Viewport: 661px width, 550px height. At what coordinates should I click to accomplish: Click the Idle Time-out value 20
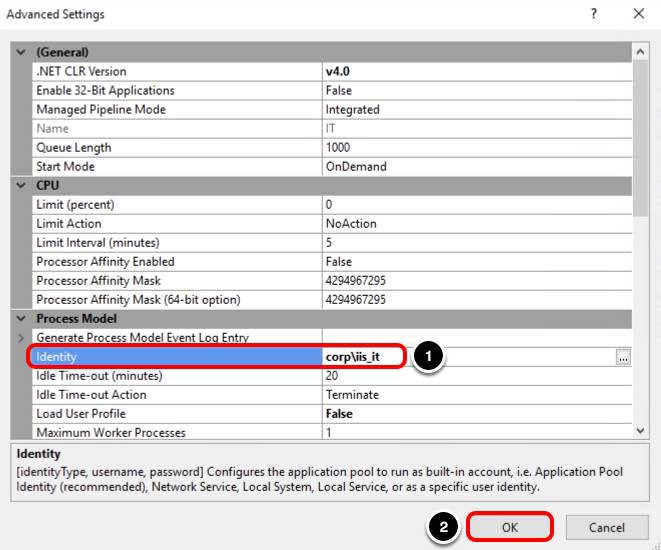point(477,376)
